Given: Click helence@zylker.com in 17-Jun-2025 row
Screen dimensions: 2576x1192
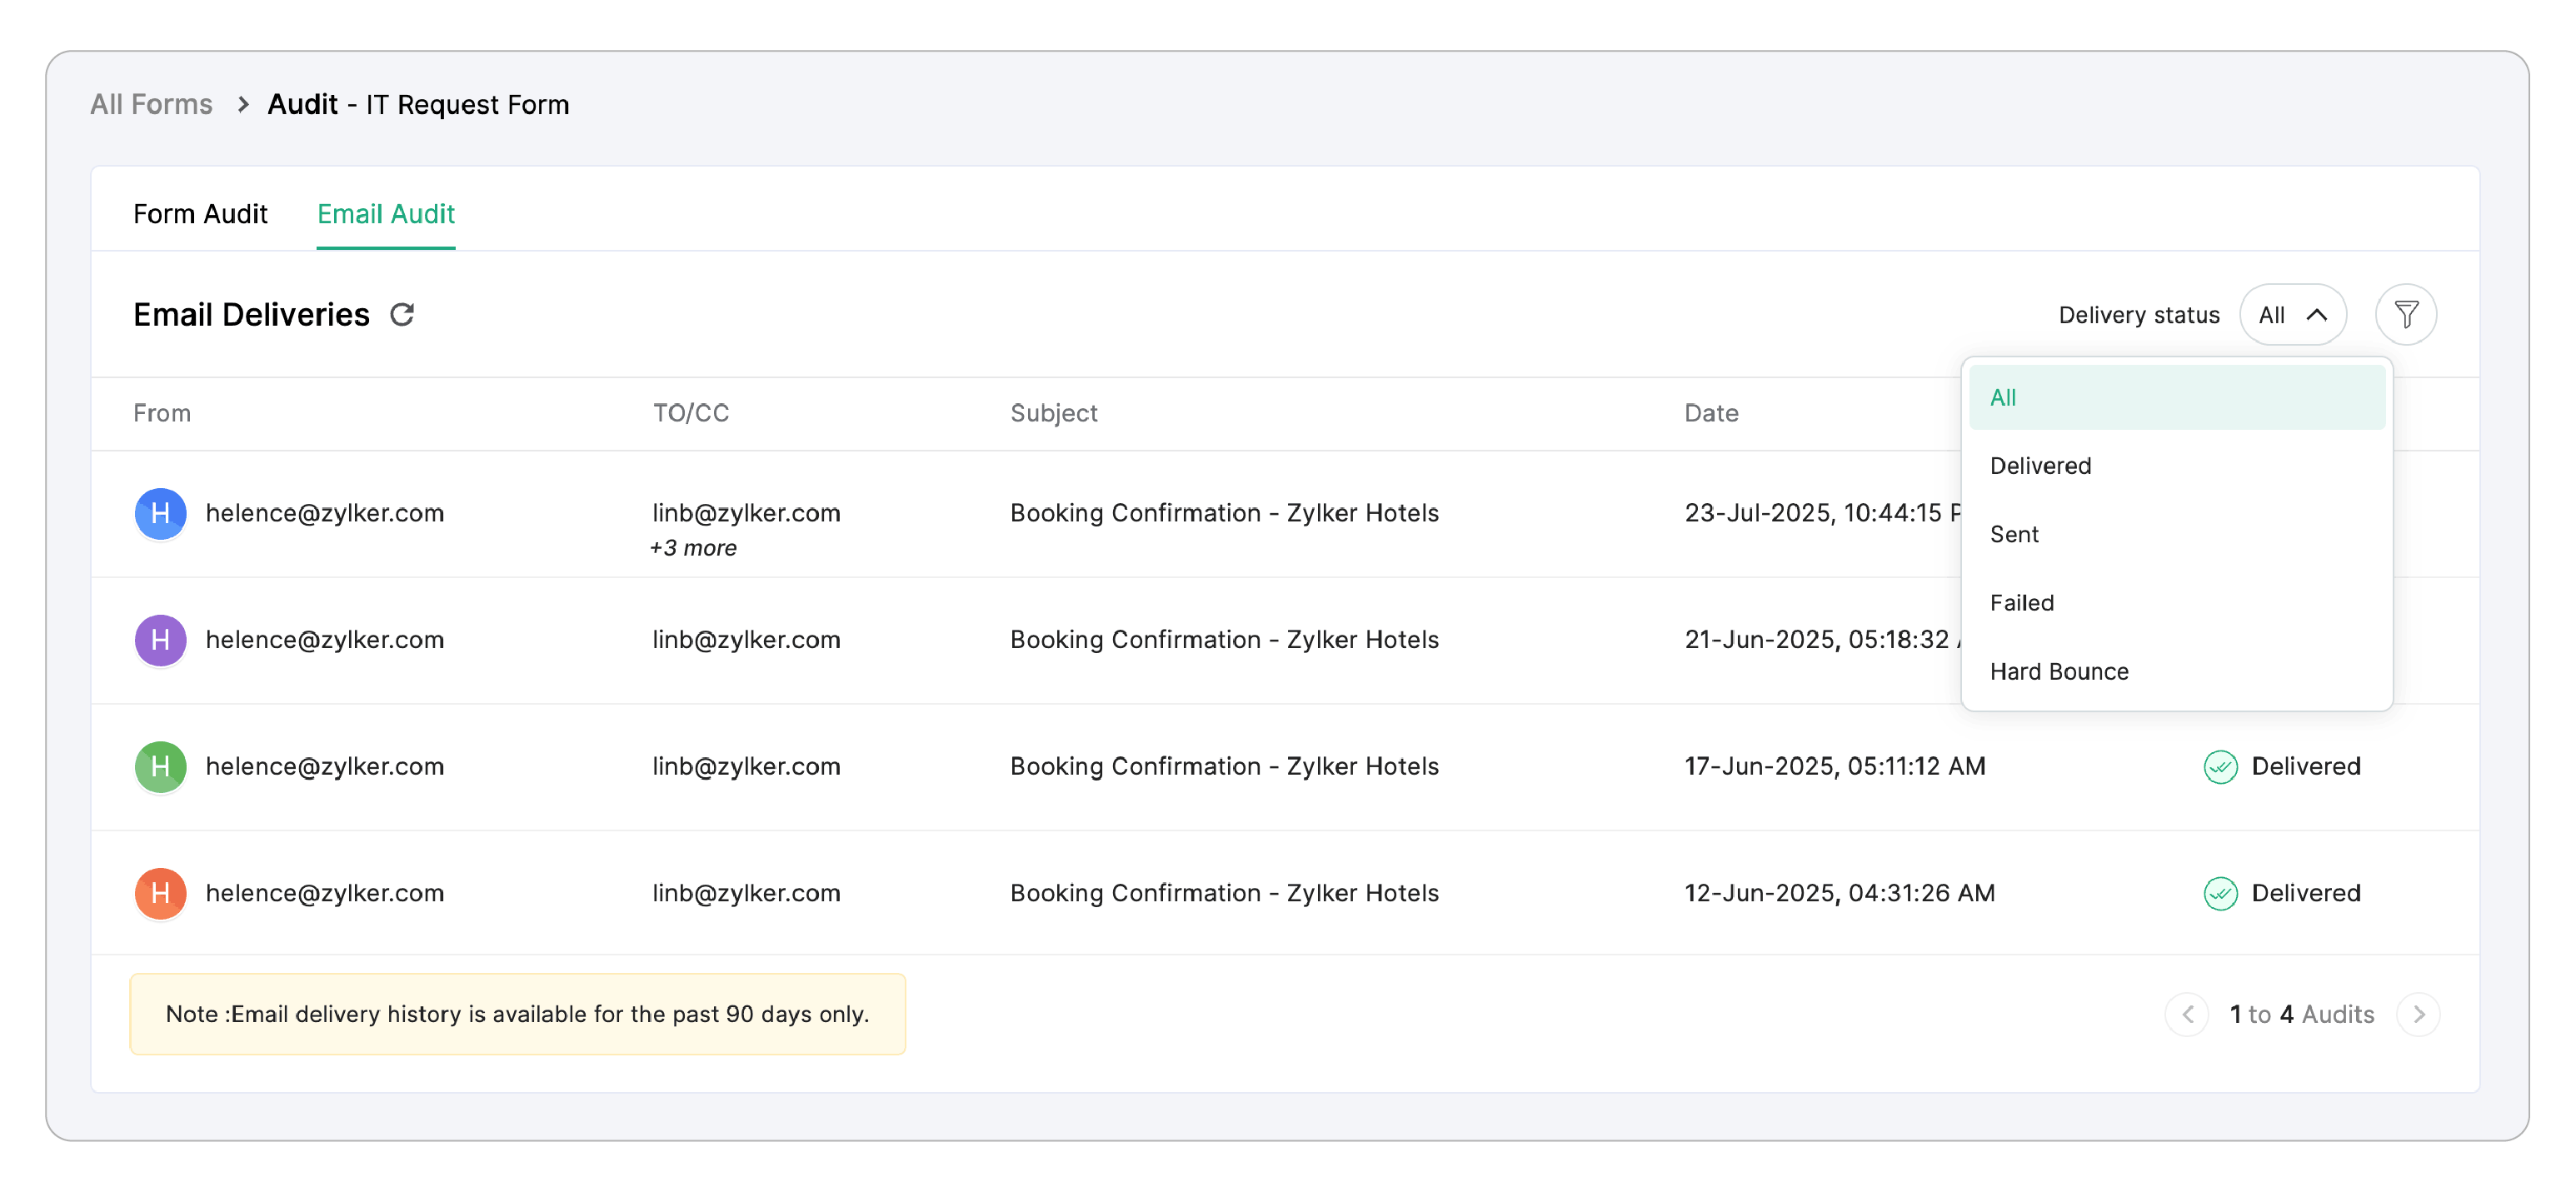Looking at the screenshot, I should click(325, 767).
